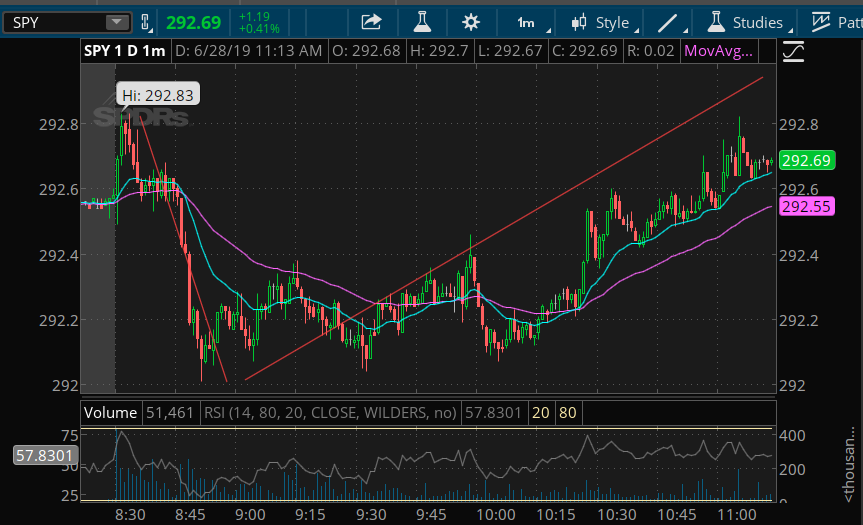Click the 292.69 price in toolbar
The height and width of the screenshot is (525, 863).
tap(193, 23)
